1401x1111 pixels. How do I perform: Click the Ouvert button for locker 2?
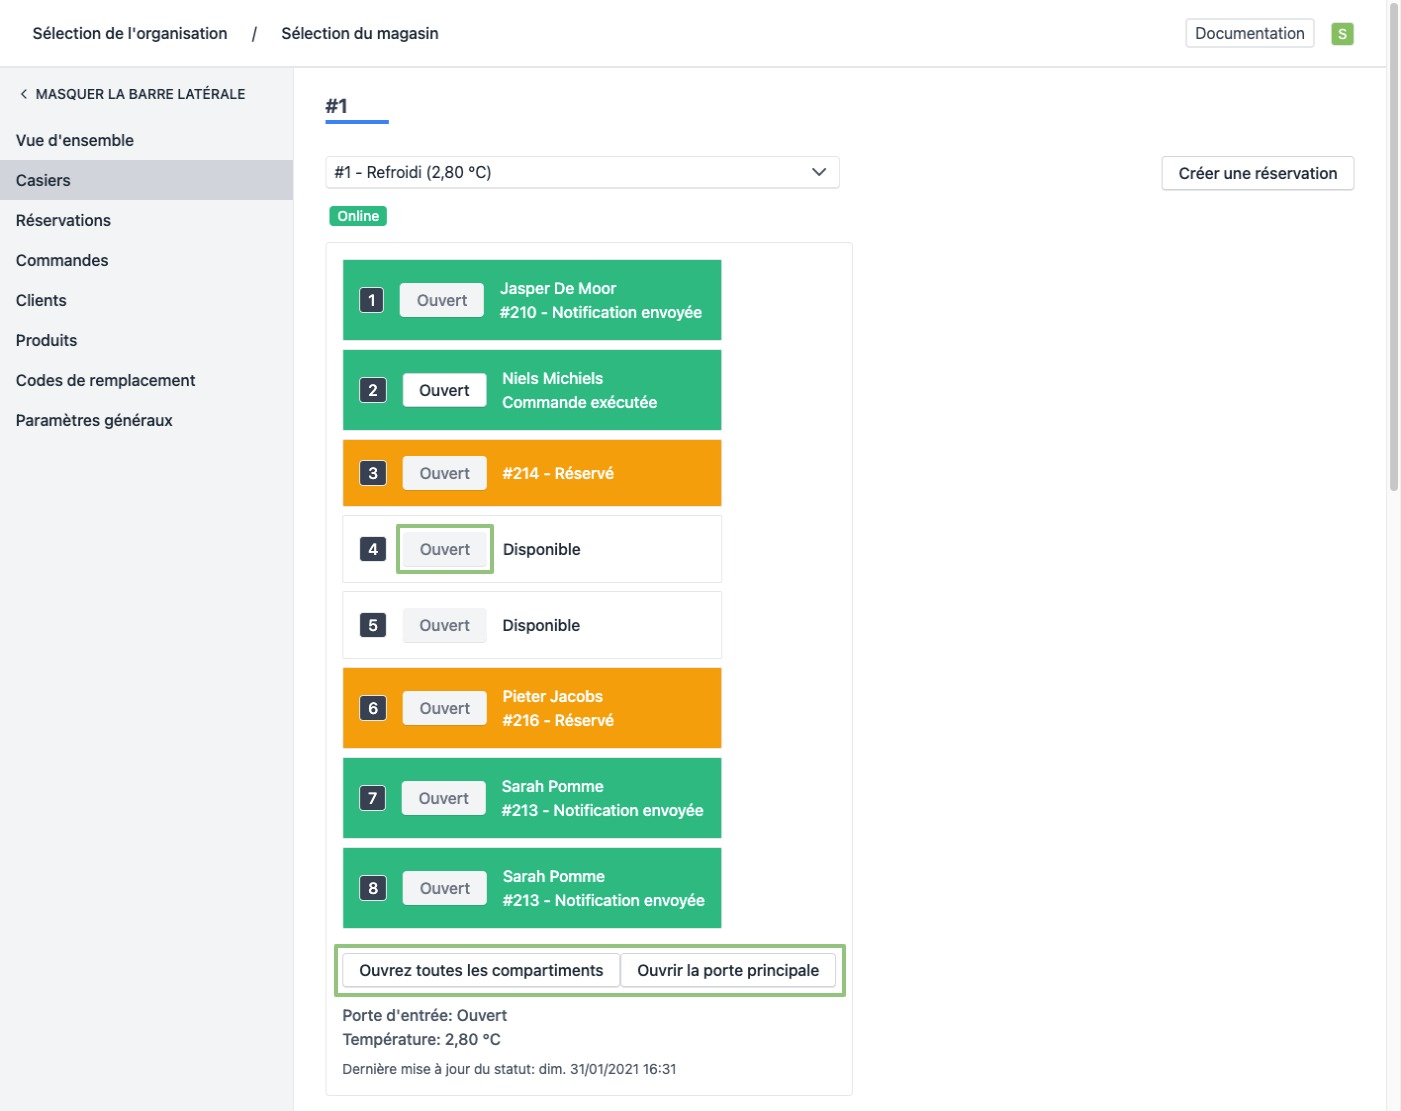pos(444,390)
